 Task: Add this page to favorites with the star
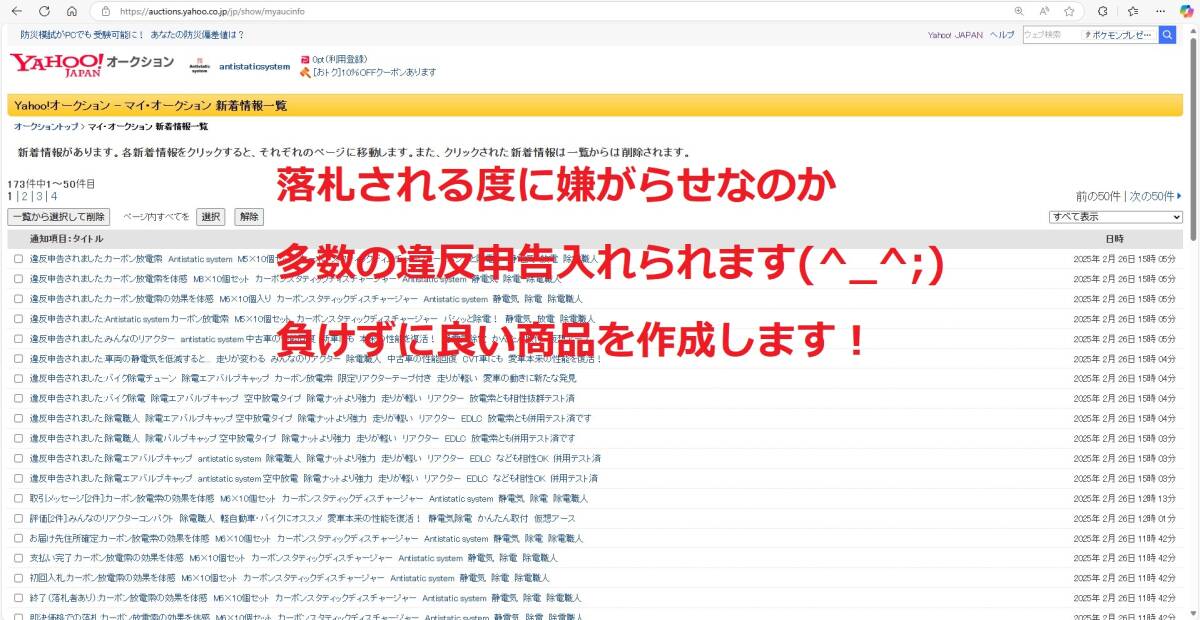click(x=1069, y=11)
